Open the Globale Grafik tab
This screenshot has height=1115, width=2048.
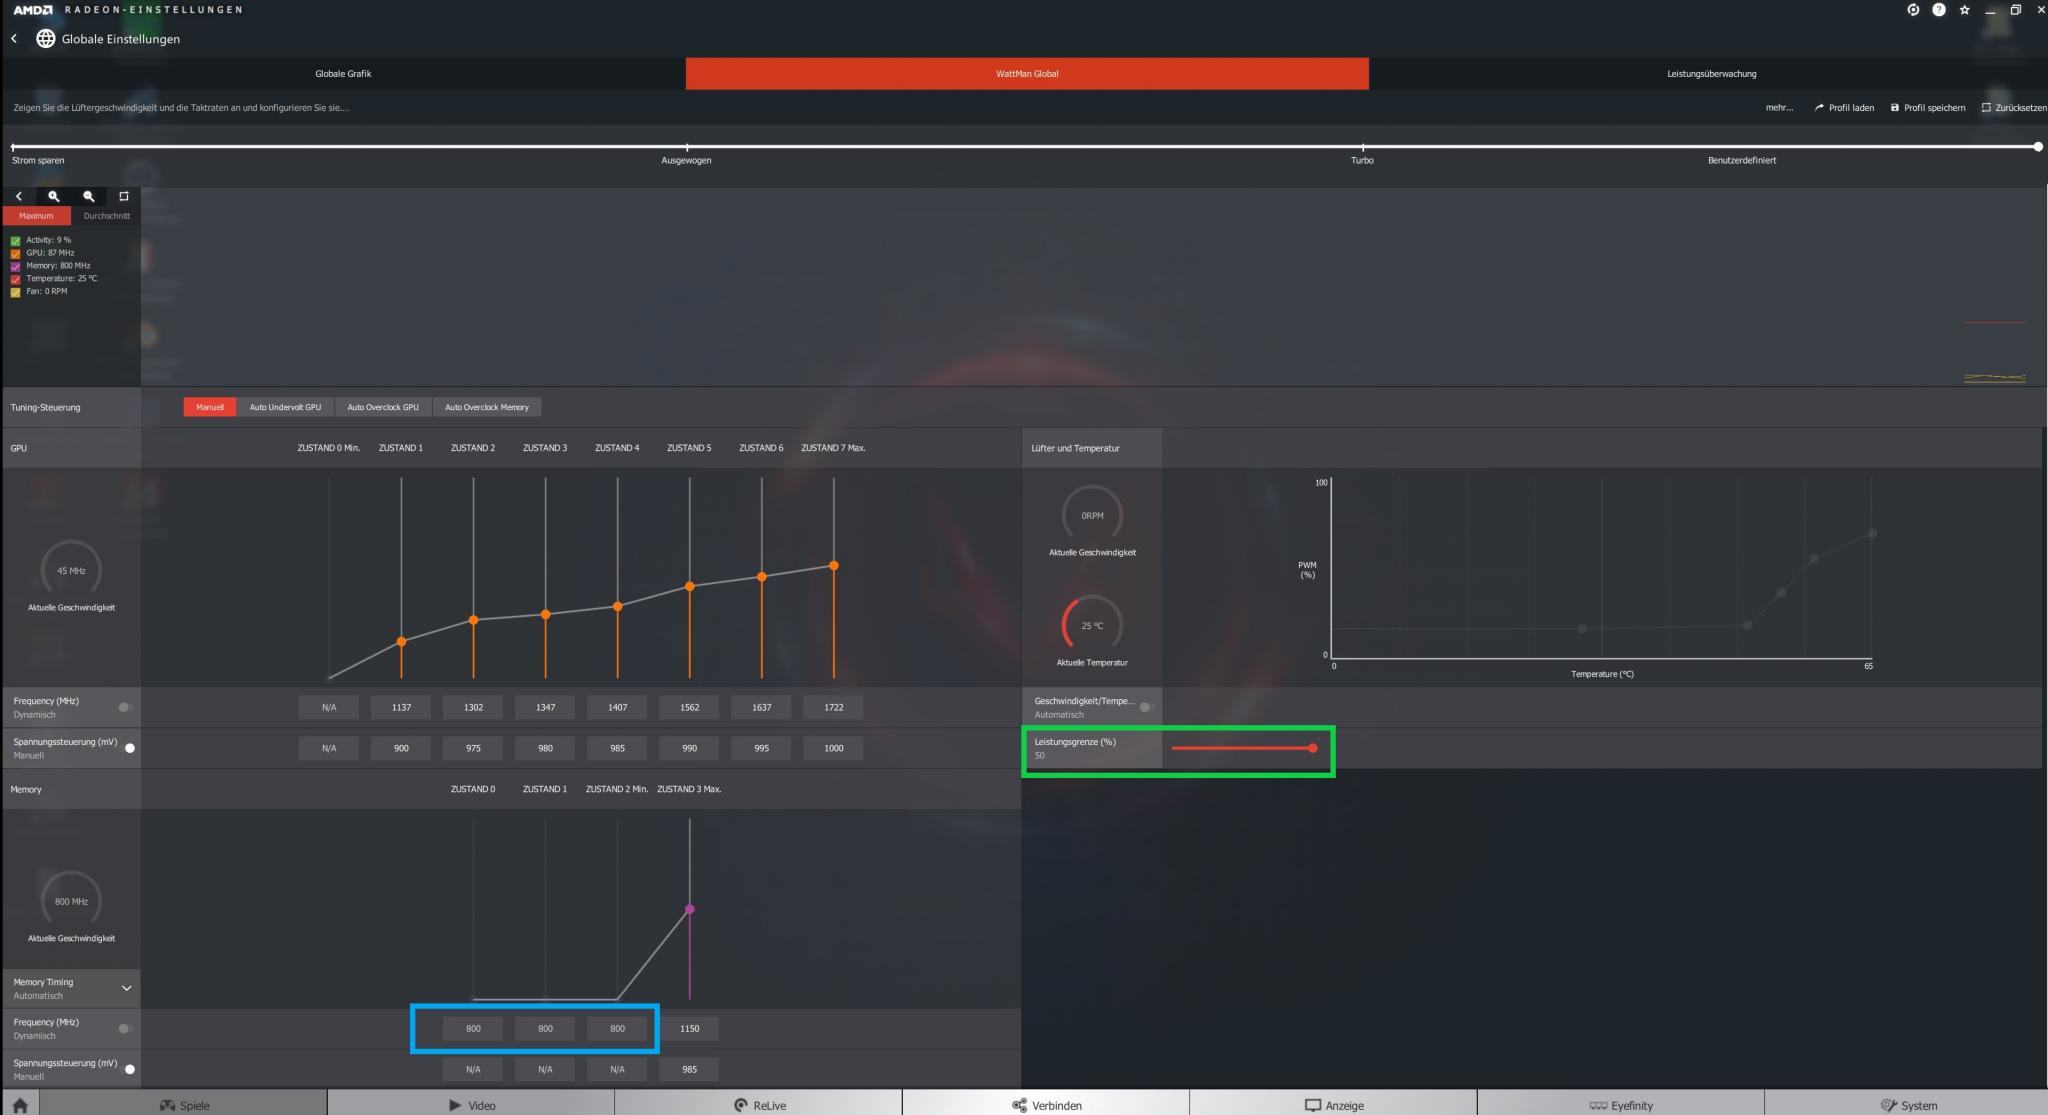(343, 74)
